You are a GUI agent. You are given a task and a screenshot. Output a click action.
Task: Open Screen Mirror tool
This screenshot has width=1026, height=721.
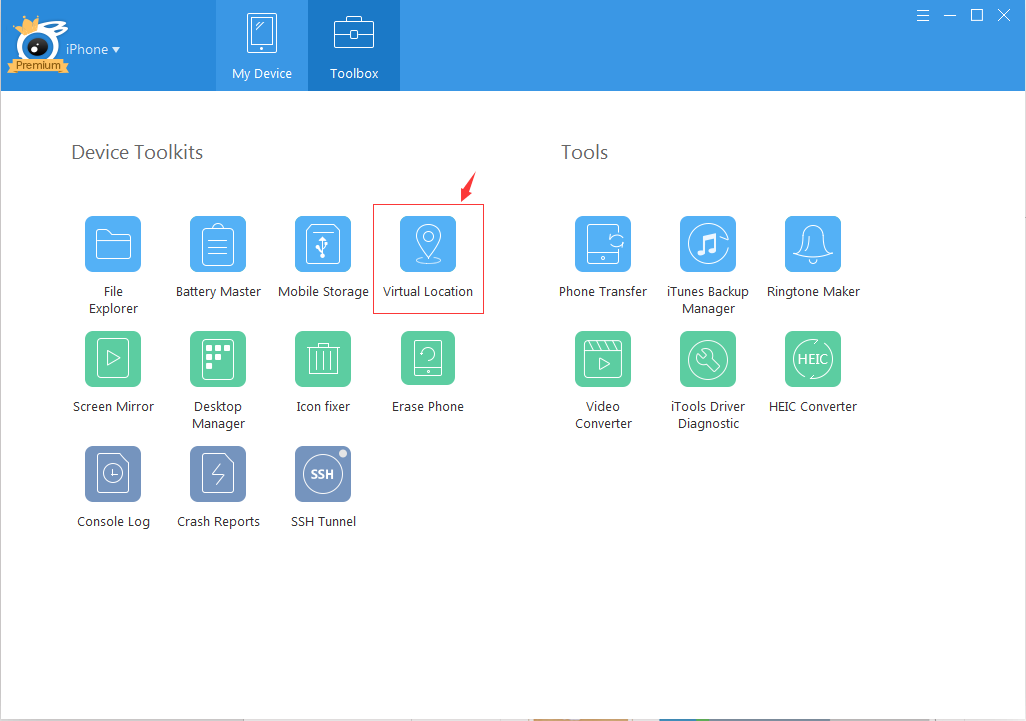pyautogui.click(x=113, y=359)
